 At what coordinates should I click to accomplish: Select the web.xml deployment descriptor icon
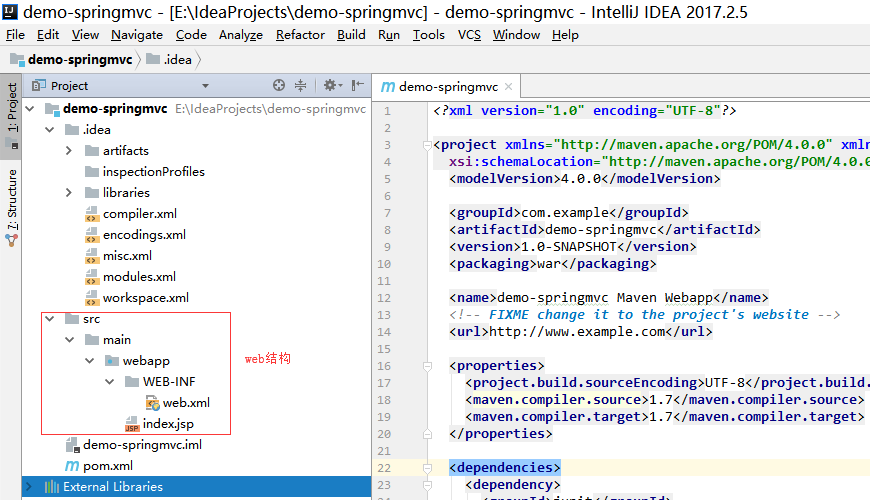152,403
